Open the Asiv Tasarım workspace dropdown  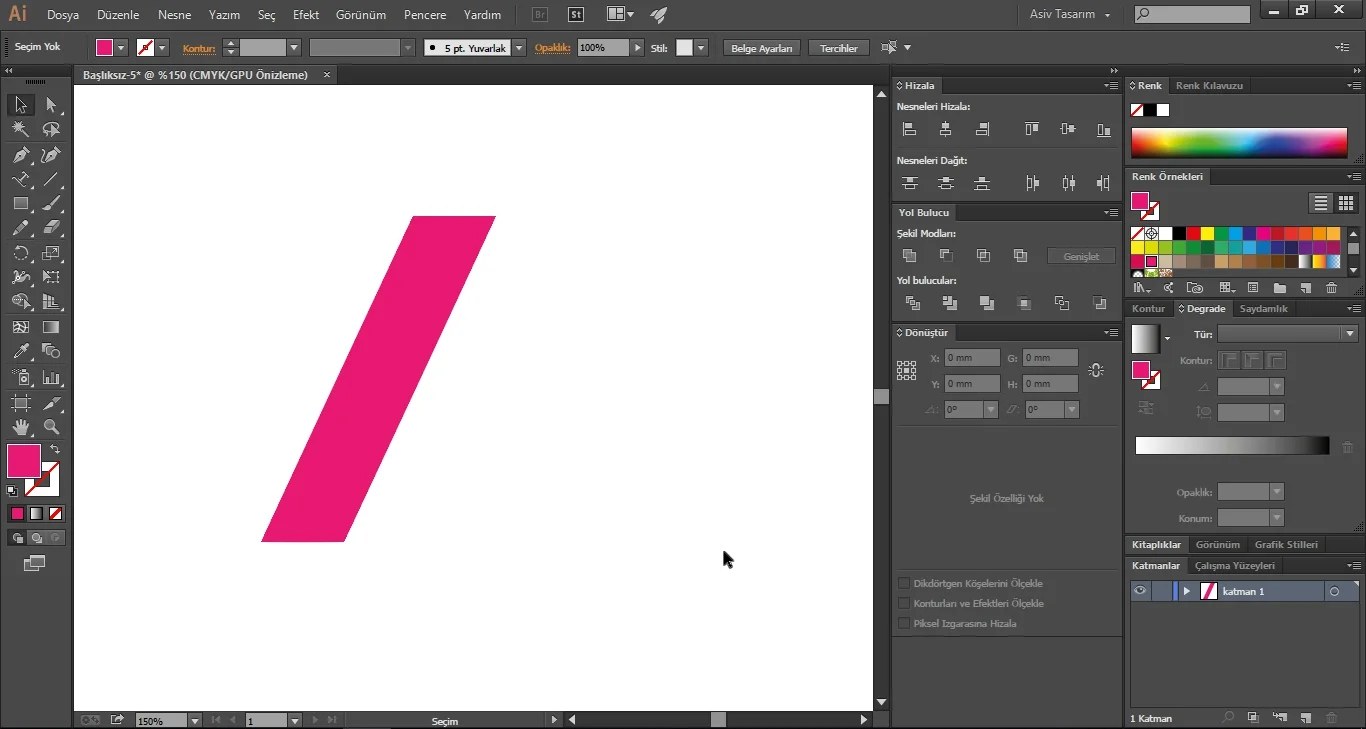pyautogui.click(x=1070, y=15)
